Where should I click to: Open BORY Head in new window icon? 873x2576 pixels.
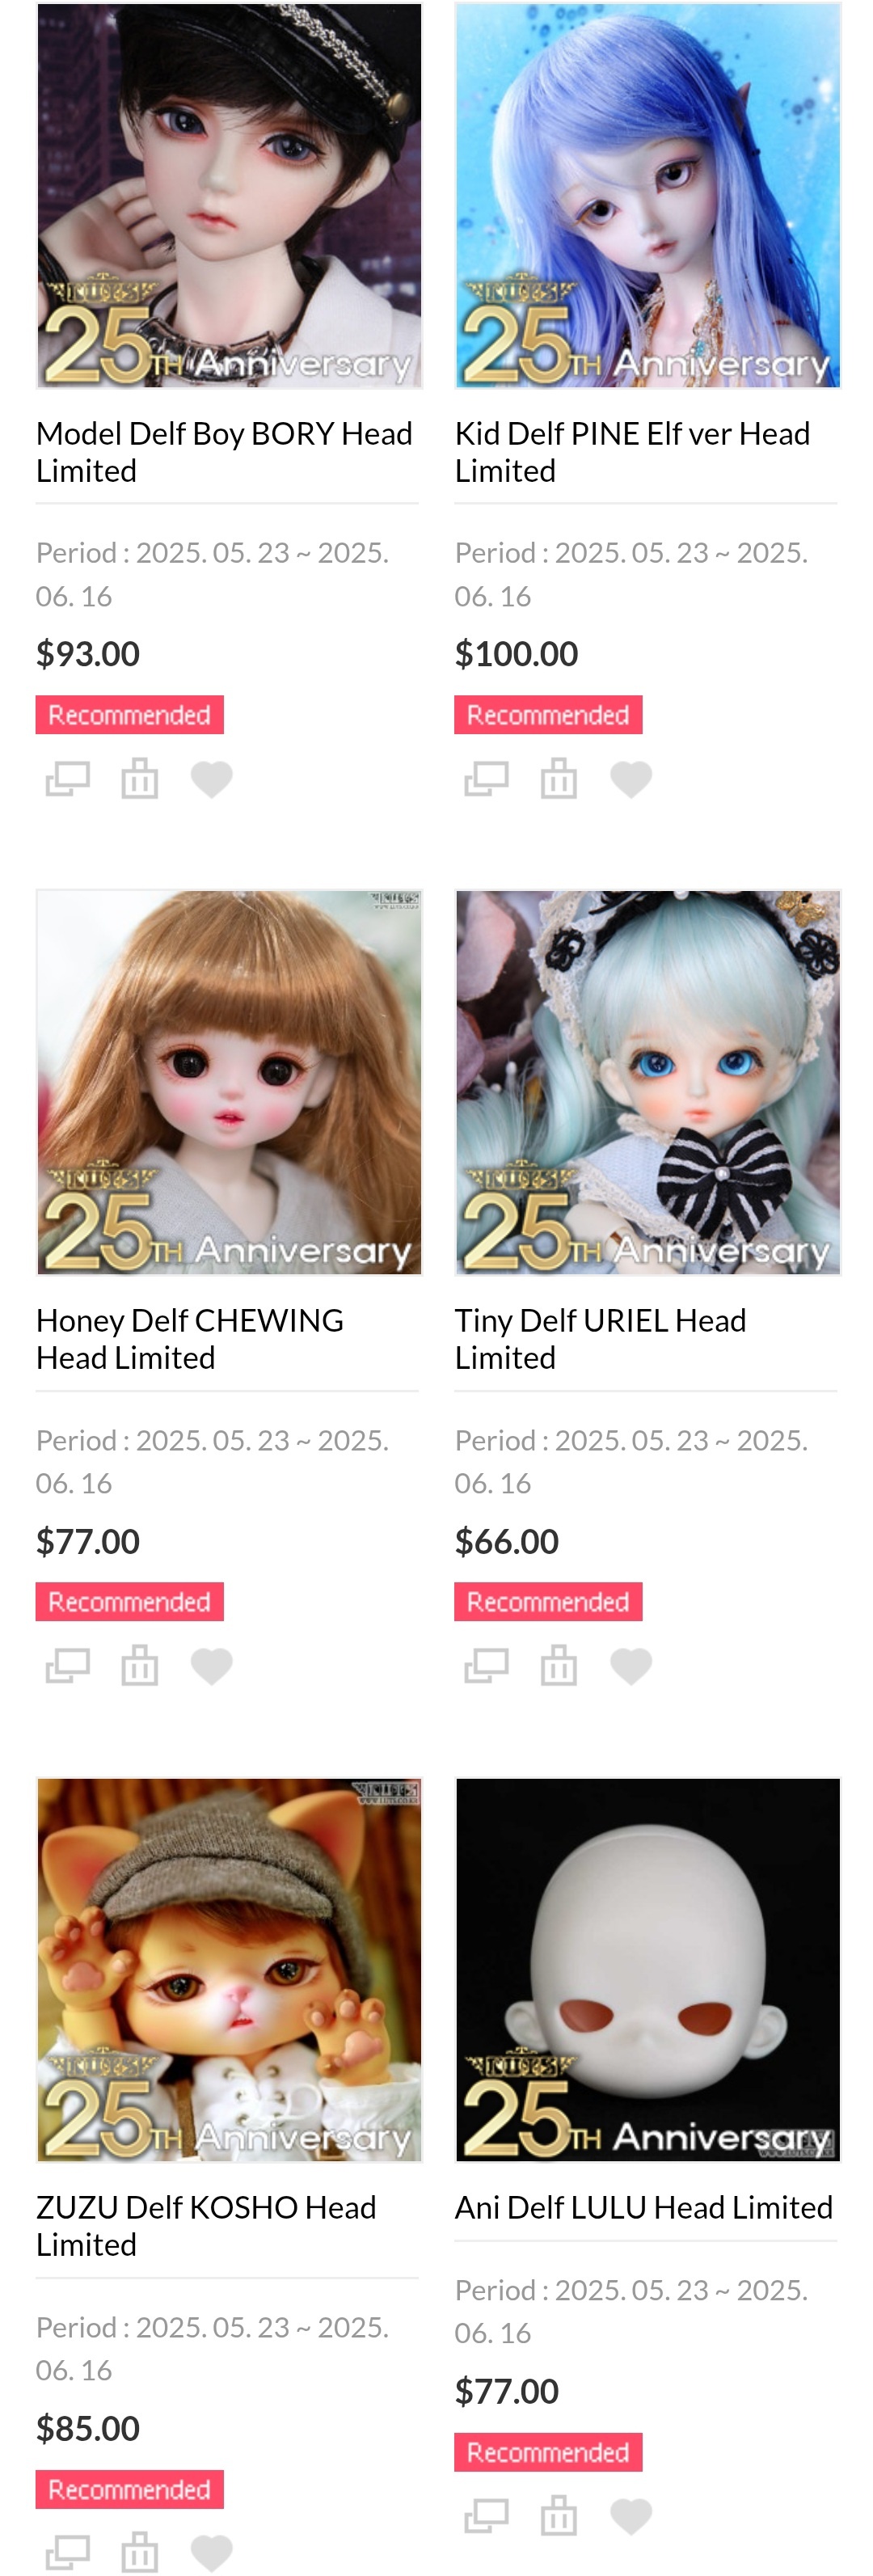click(68, 779)
